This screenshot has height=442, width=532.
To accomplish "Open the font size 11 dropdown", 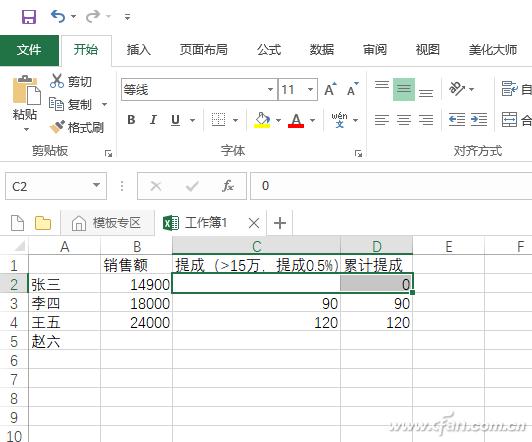I will pos(310,90).
